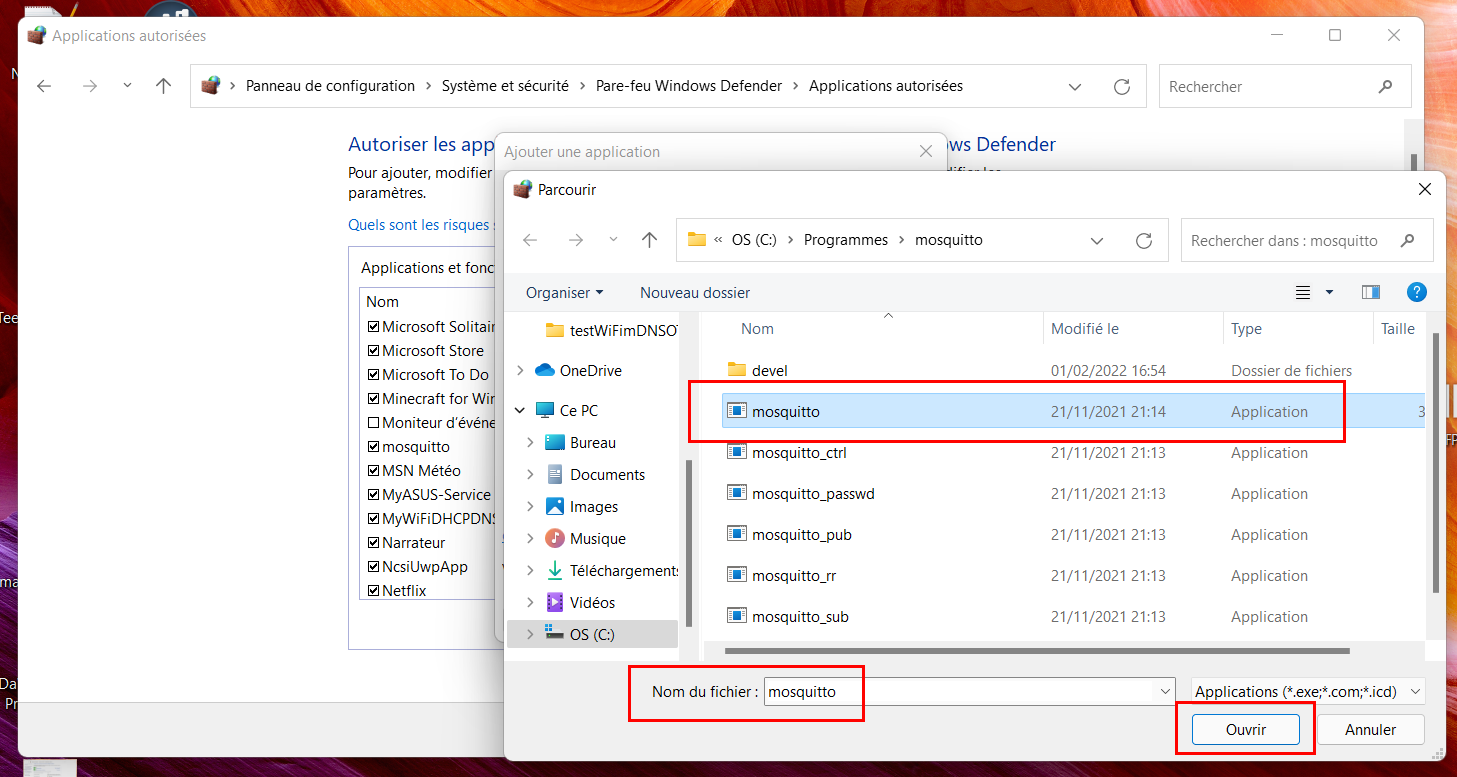Uncheck the Microsoft Store checkbox
This screenshot has height=777, width=1457.
click(x=373, y=350)
